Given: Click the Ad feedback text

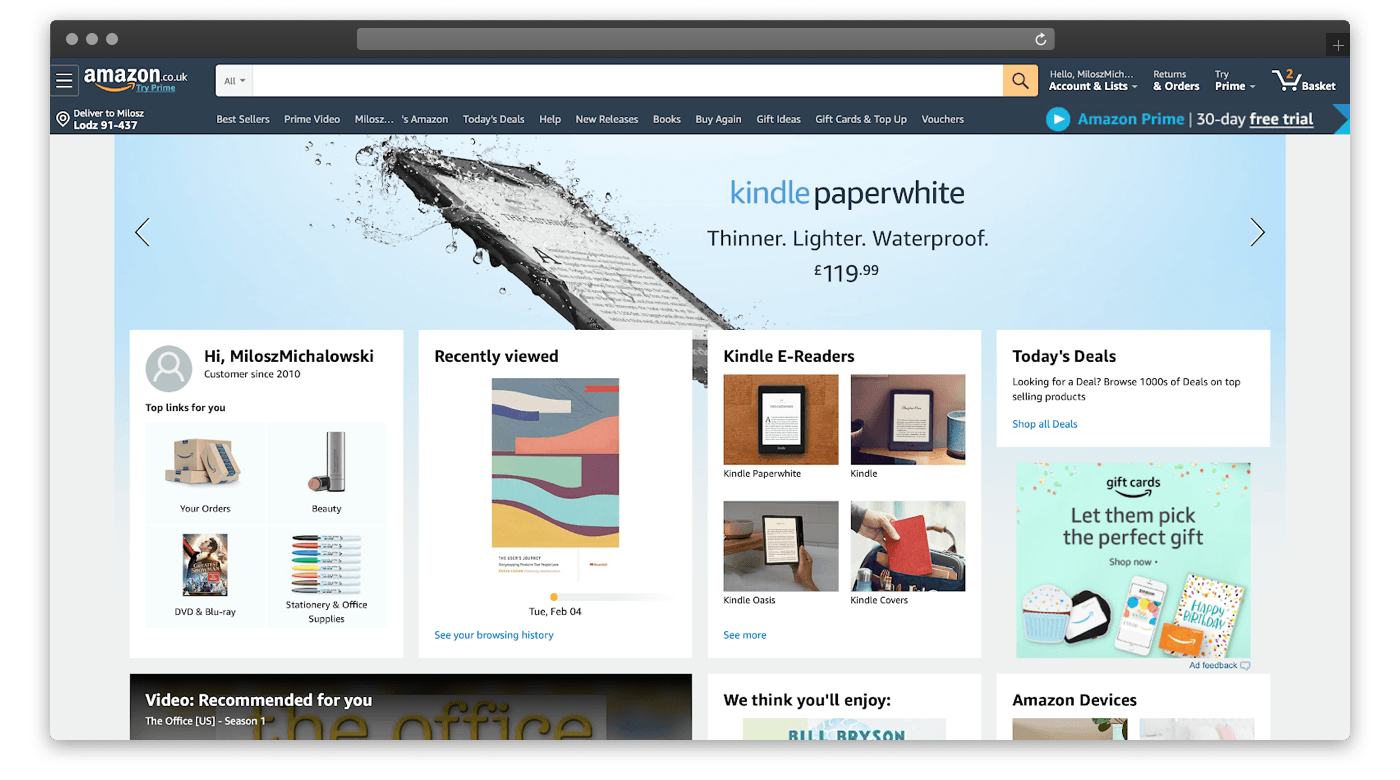Looking at the screenshot, I should (x=1213, y=666).
